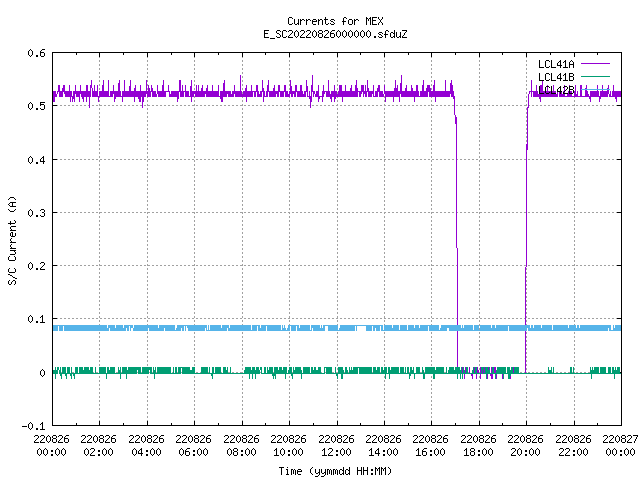This screenshot has width=640, height=480.
Task: Click the x-axis tick '220826 10:00'
Action: click(x=288, y=445)
